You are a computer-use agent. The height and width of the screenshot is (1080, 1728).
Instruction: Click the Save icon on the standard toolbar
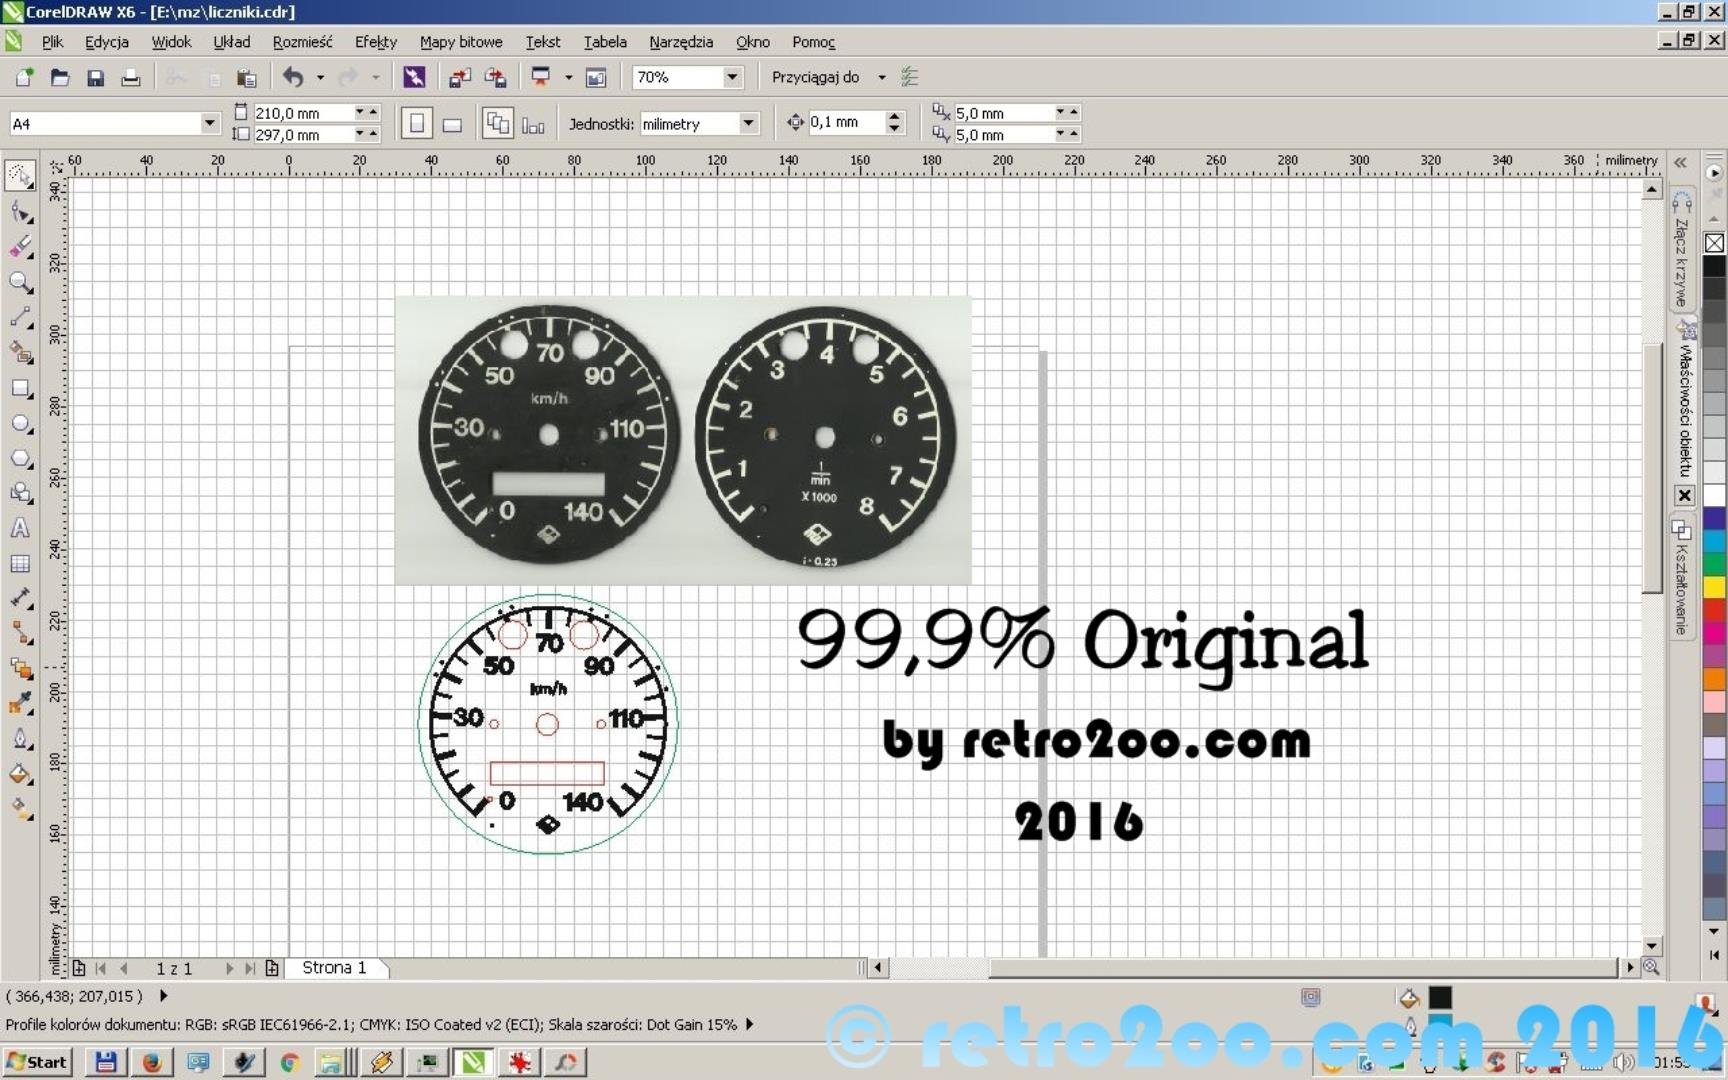click(x=95, y=77)
